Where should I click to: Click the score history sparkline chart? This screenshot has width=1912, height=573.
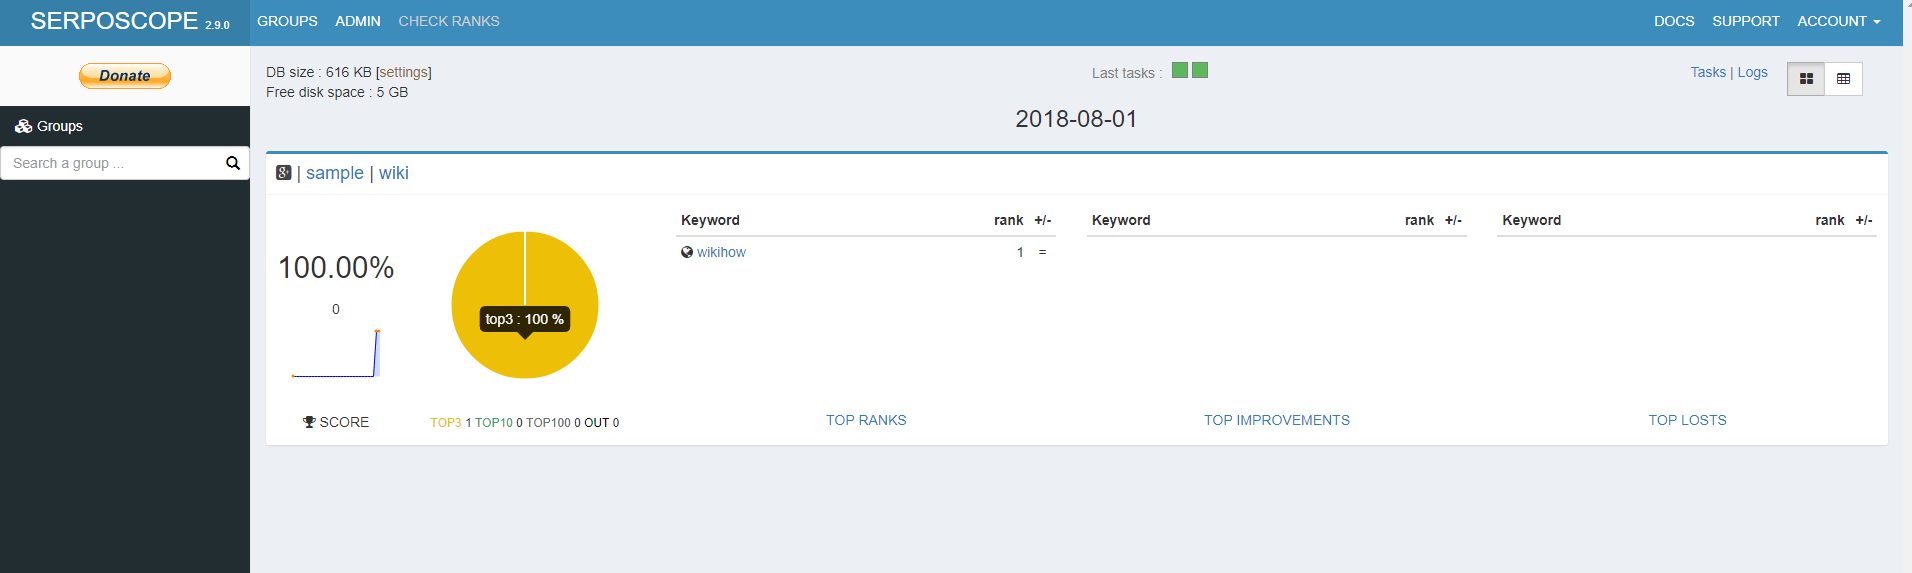tap(336, 353)
